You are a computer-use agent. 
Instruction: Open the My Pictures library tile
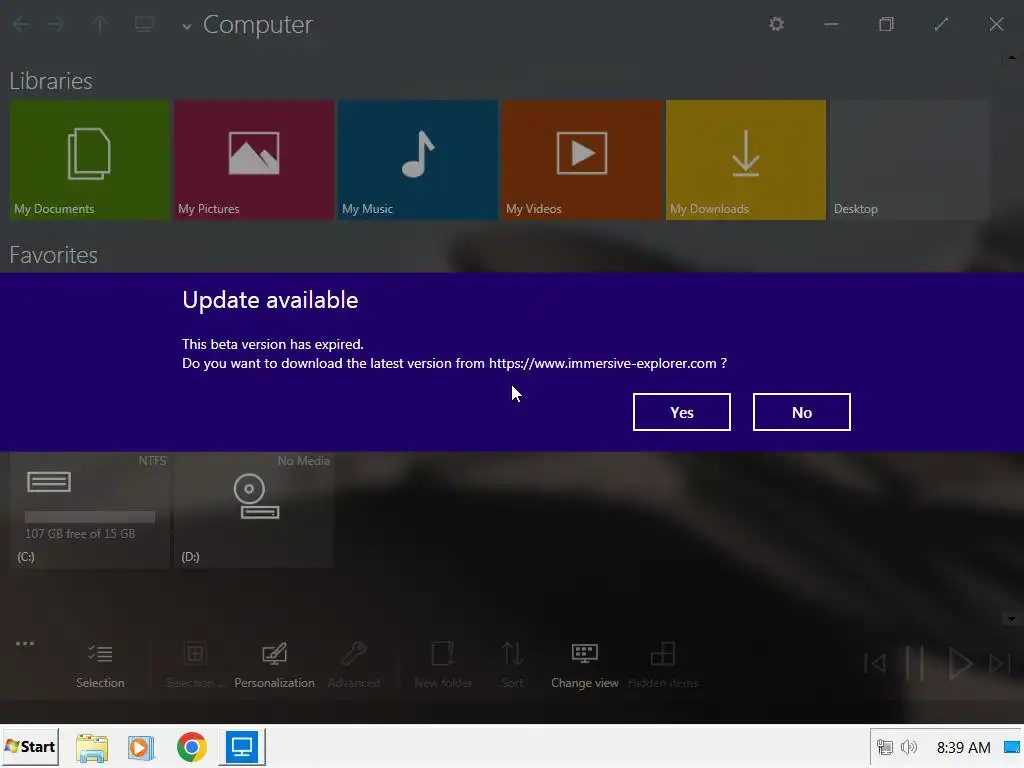click(253, 160)
